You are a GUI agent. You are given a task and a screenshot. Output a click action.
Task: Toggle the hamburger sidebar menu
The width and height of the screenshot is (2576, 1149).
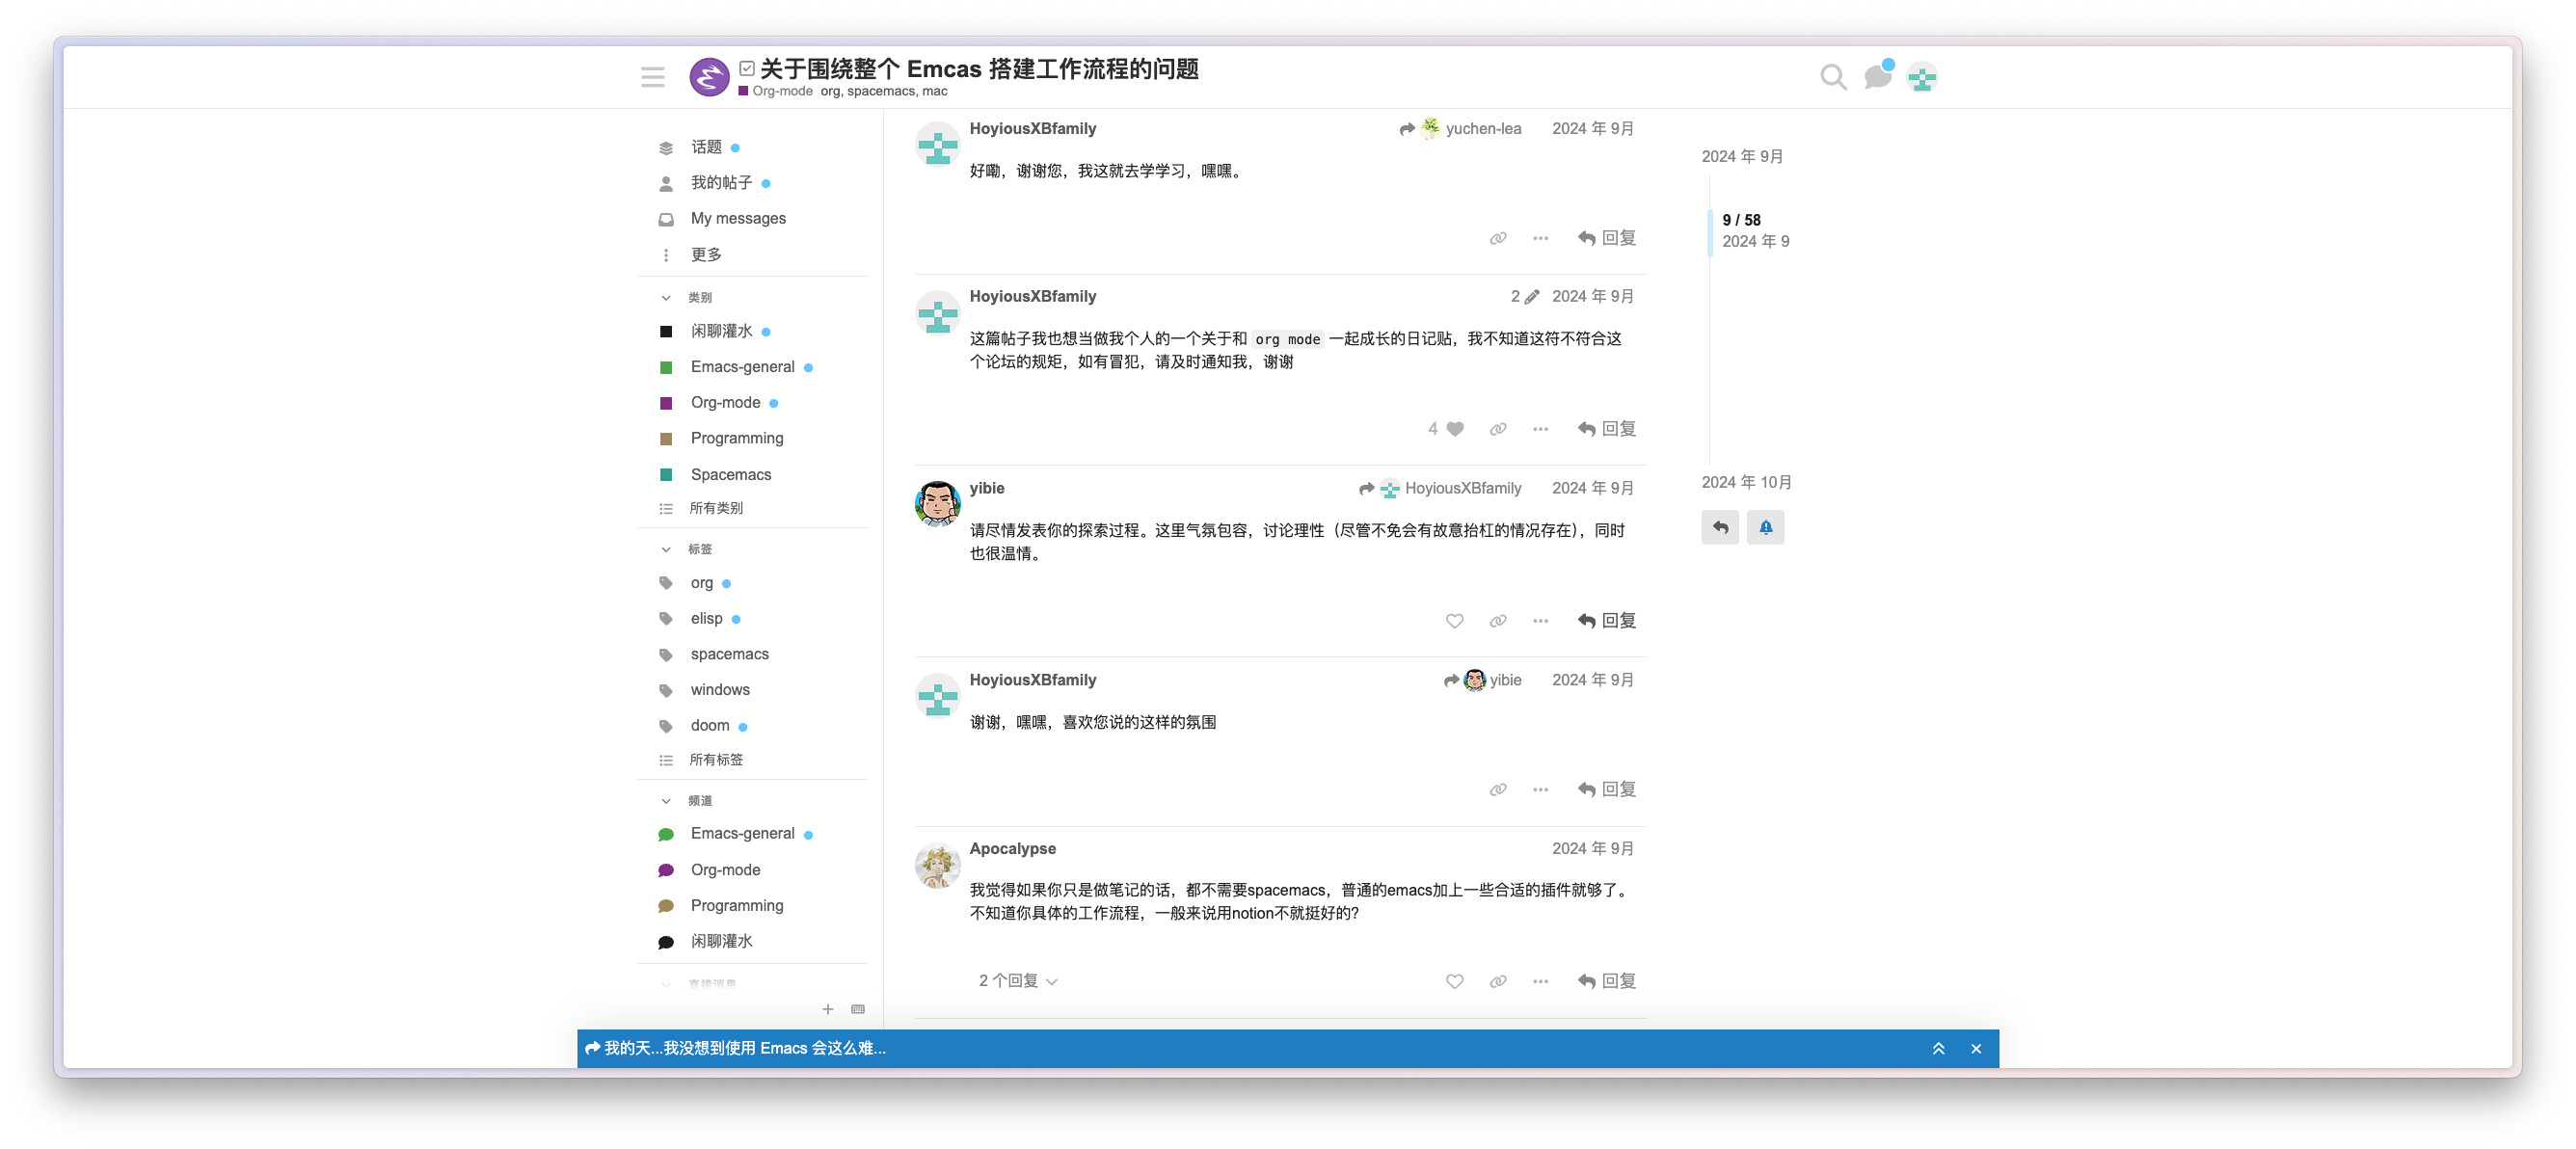(x=652, y=77)
